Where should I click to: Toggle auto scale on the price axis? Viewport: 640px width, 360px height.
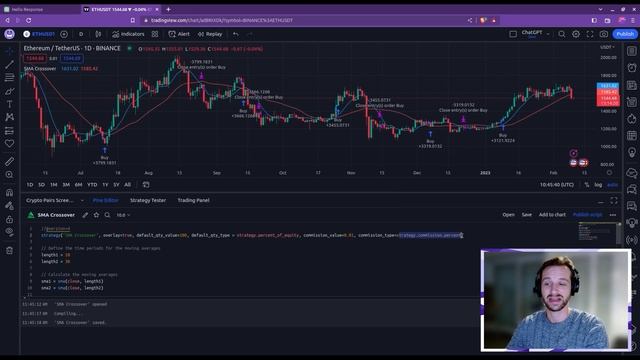tap(612, 185)
